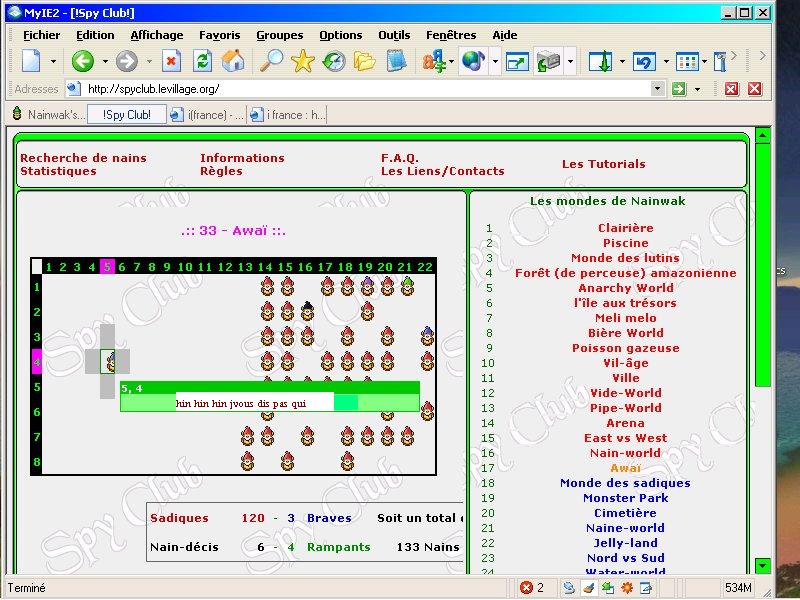This screenshot has width=800, height=600.
Task: Expand the text size dropdown arrow
Action: tap(452, 62)
